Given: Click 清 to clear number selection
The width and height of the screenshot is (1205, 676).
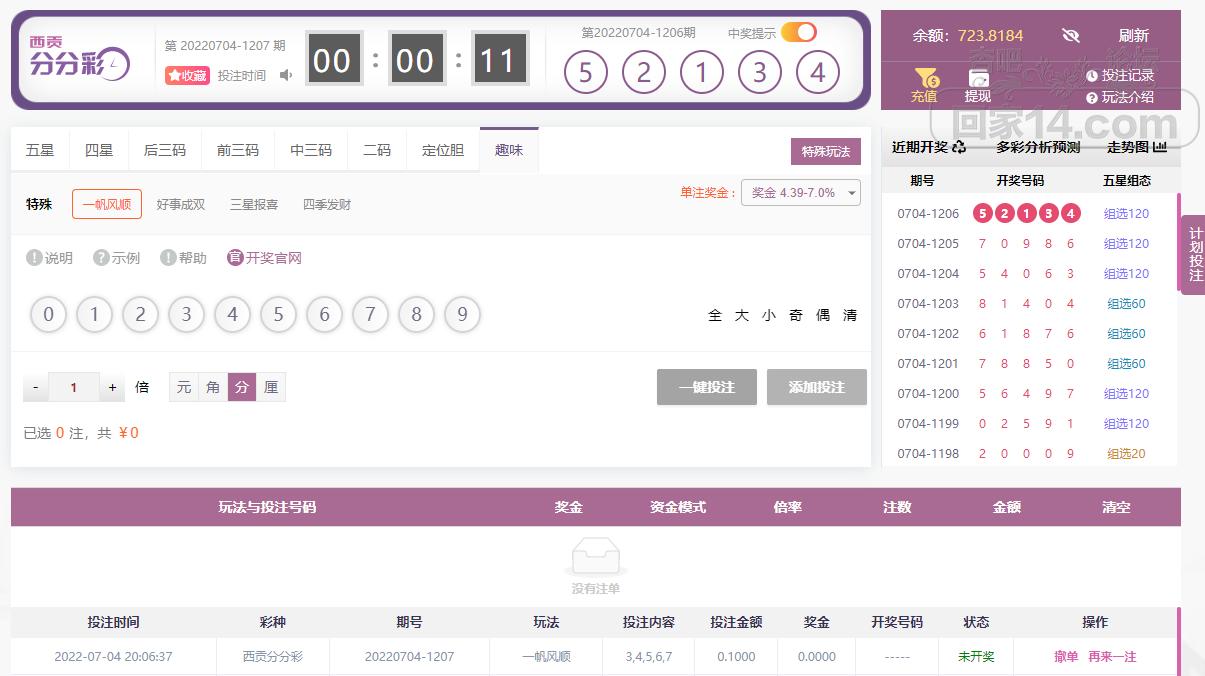Looking at the screenshot, I should coord(850,315).
